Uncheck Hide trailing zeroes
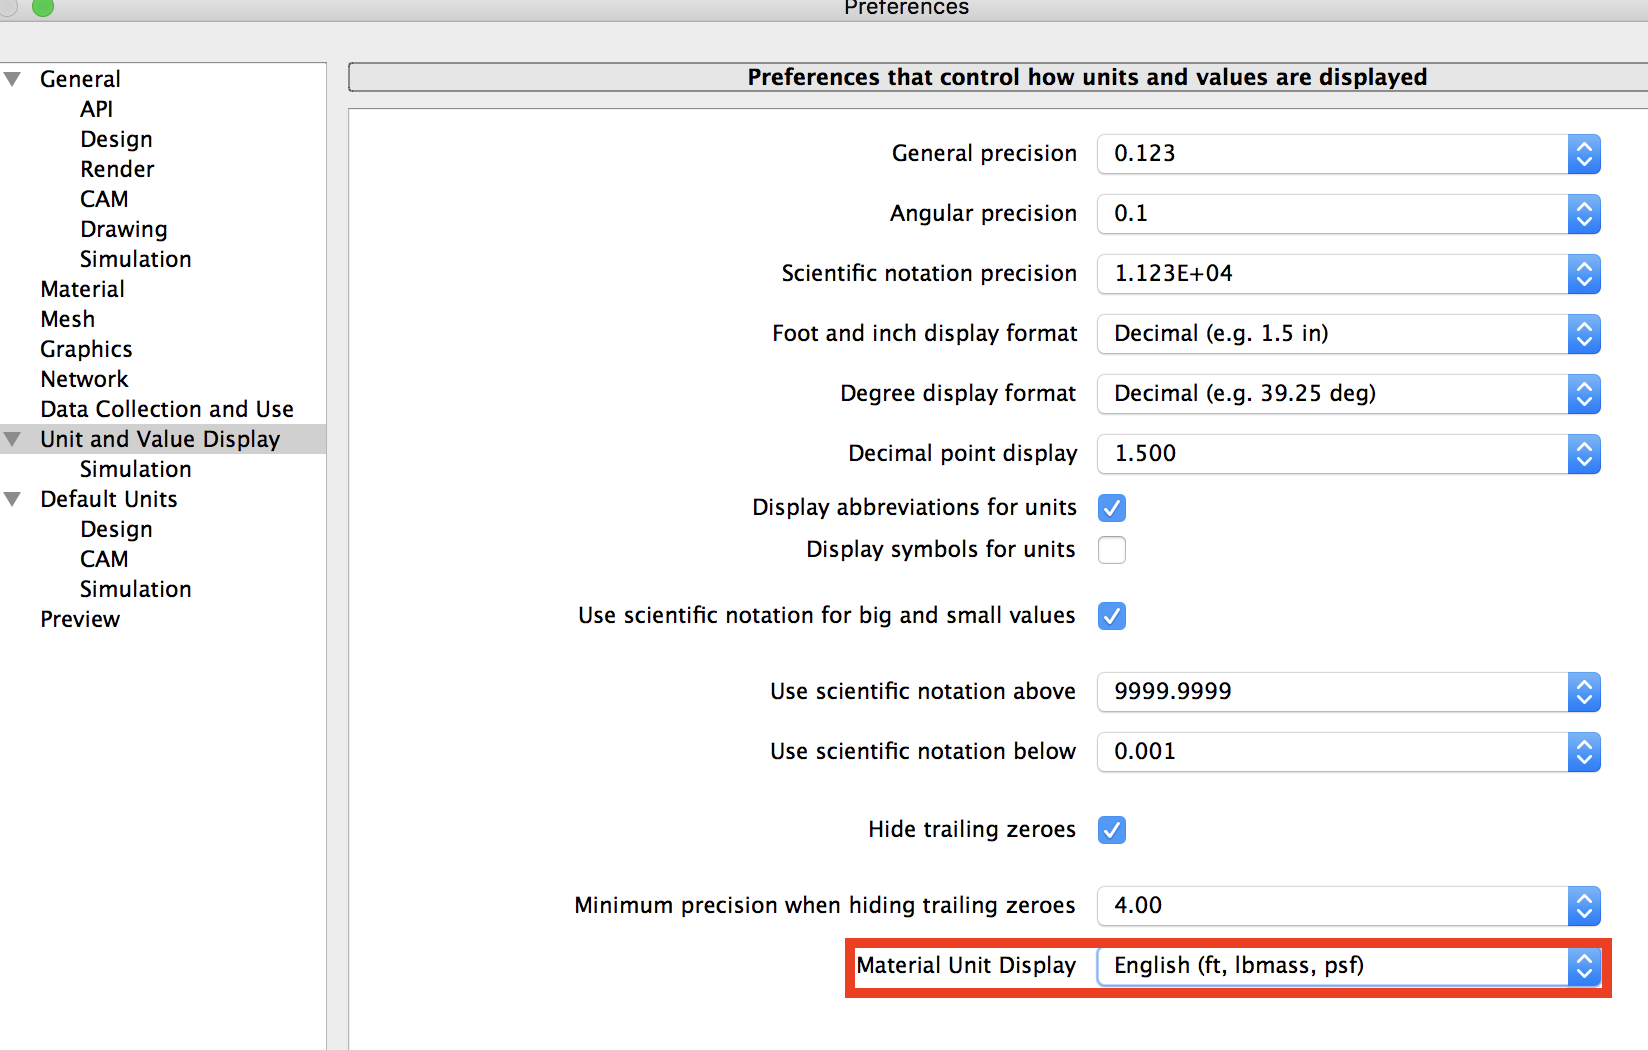Viewport: 1648px width, 1050px height. point(1111,830)
